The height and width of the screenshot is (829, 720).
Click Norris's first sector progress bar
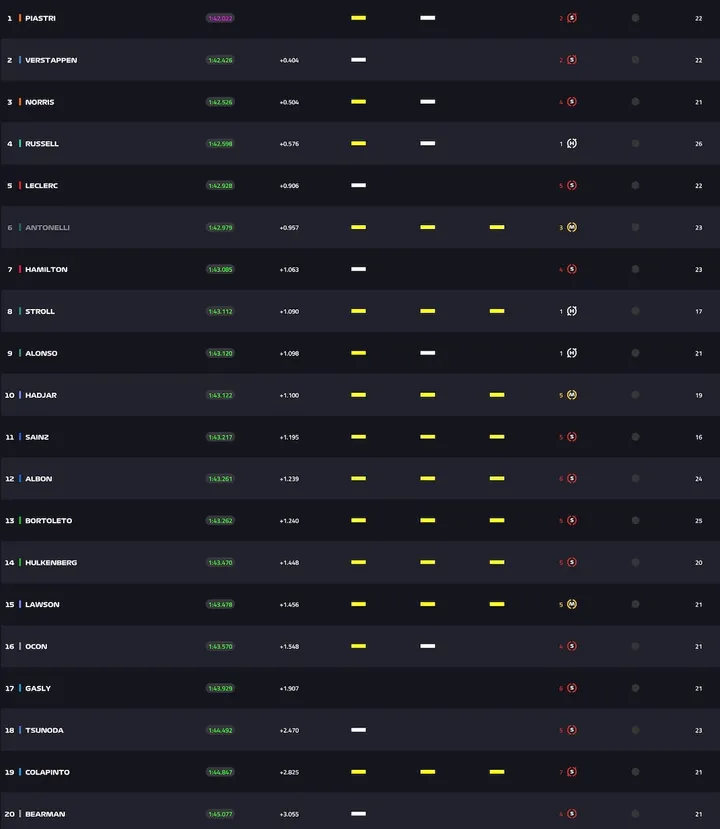(x=358, y=102)
